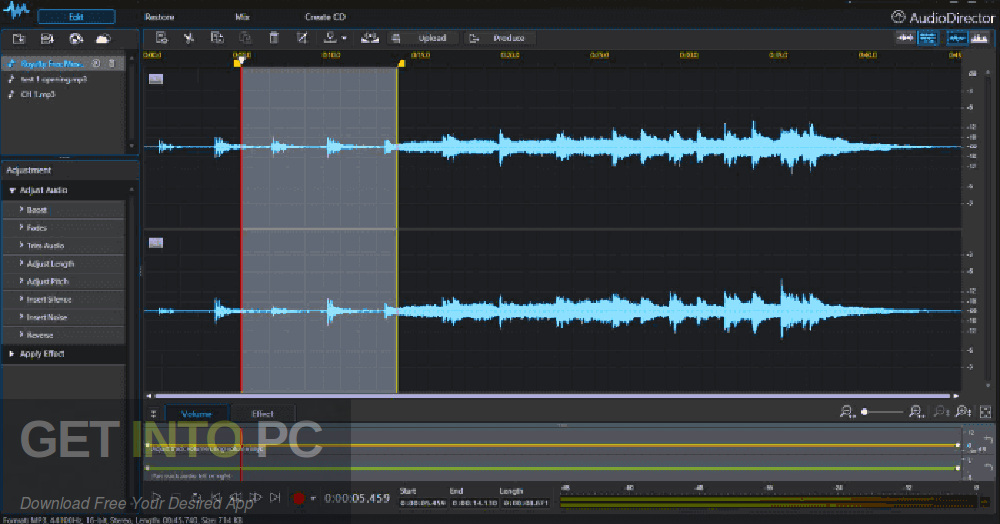Click the horizontal scrollbar under the waveform

point(552,396)
